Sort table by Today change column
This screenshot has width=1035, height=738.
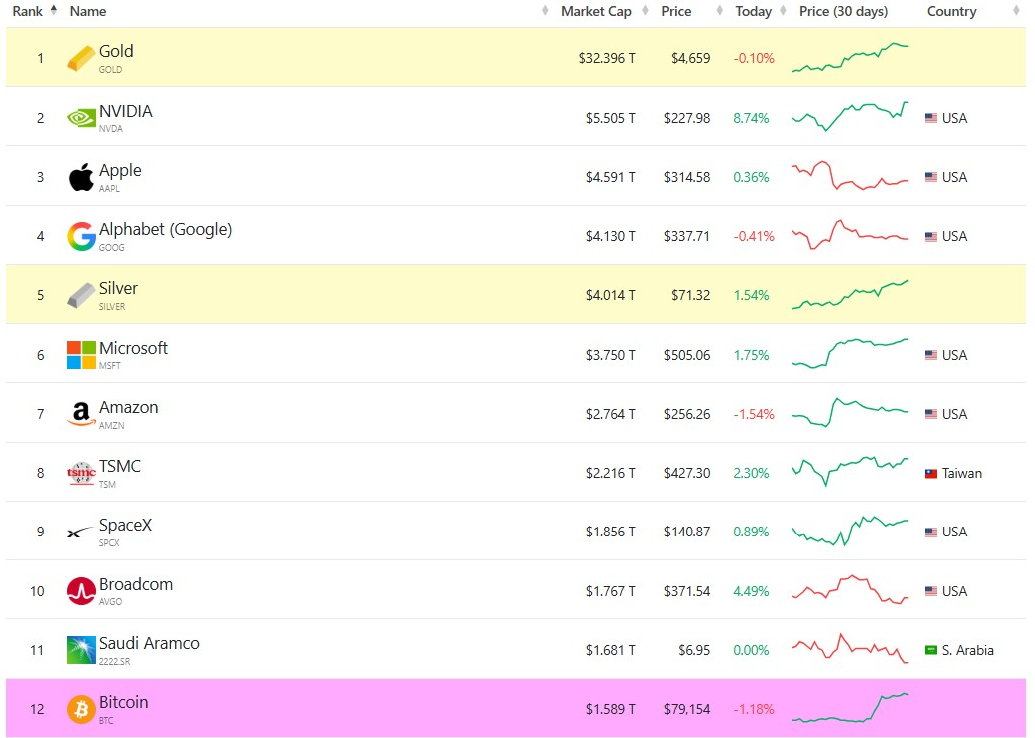pos(754,11)
